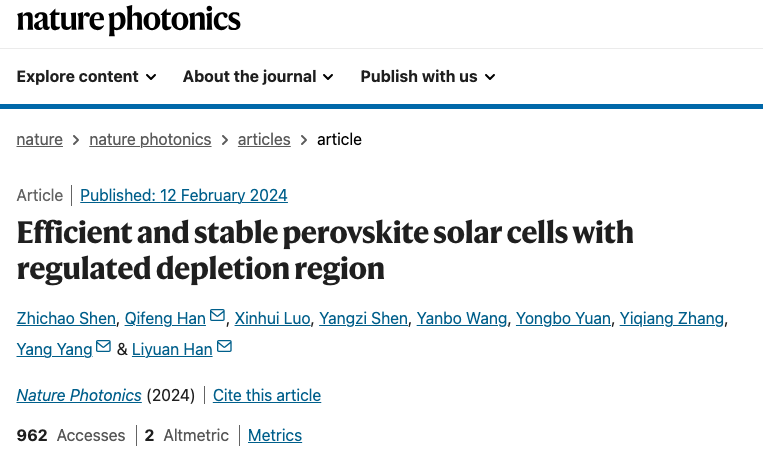This screenshot has height=457, width=763.
Task: Expand the Publish with us menu
Action: [x=428, y=77]
